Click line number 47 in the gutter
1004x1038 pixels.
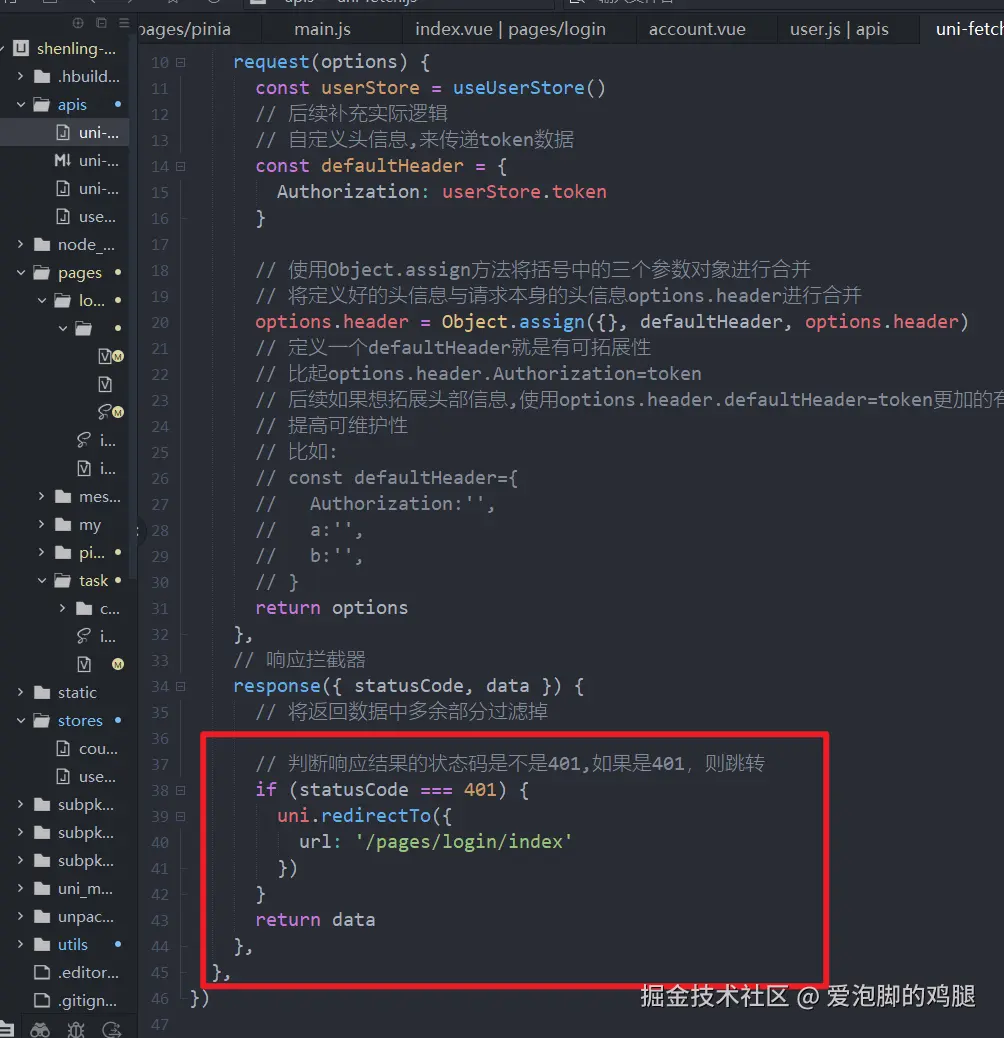coord(160,1025)
